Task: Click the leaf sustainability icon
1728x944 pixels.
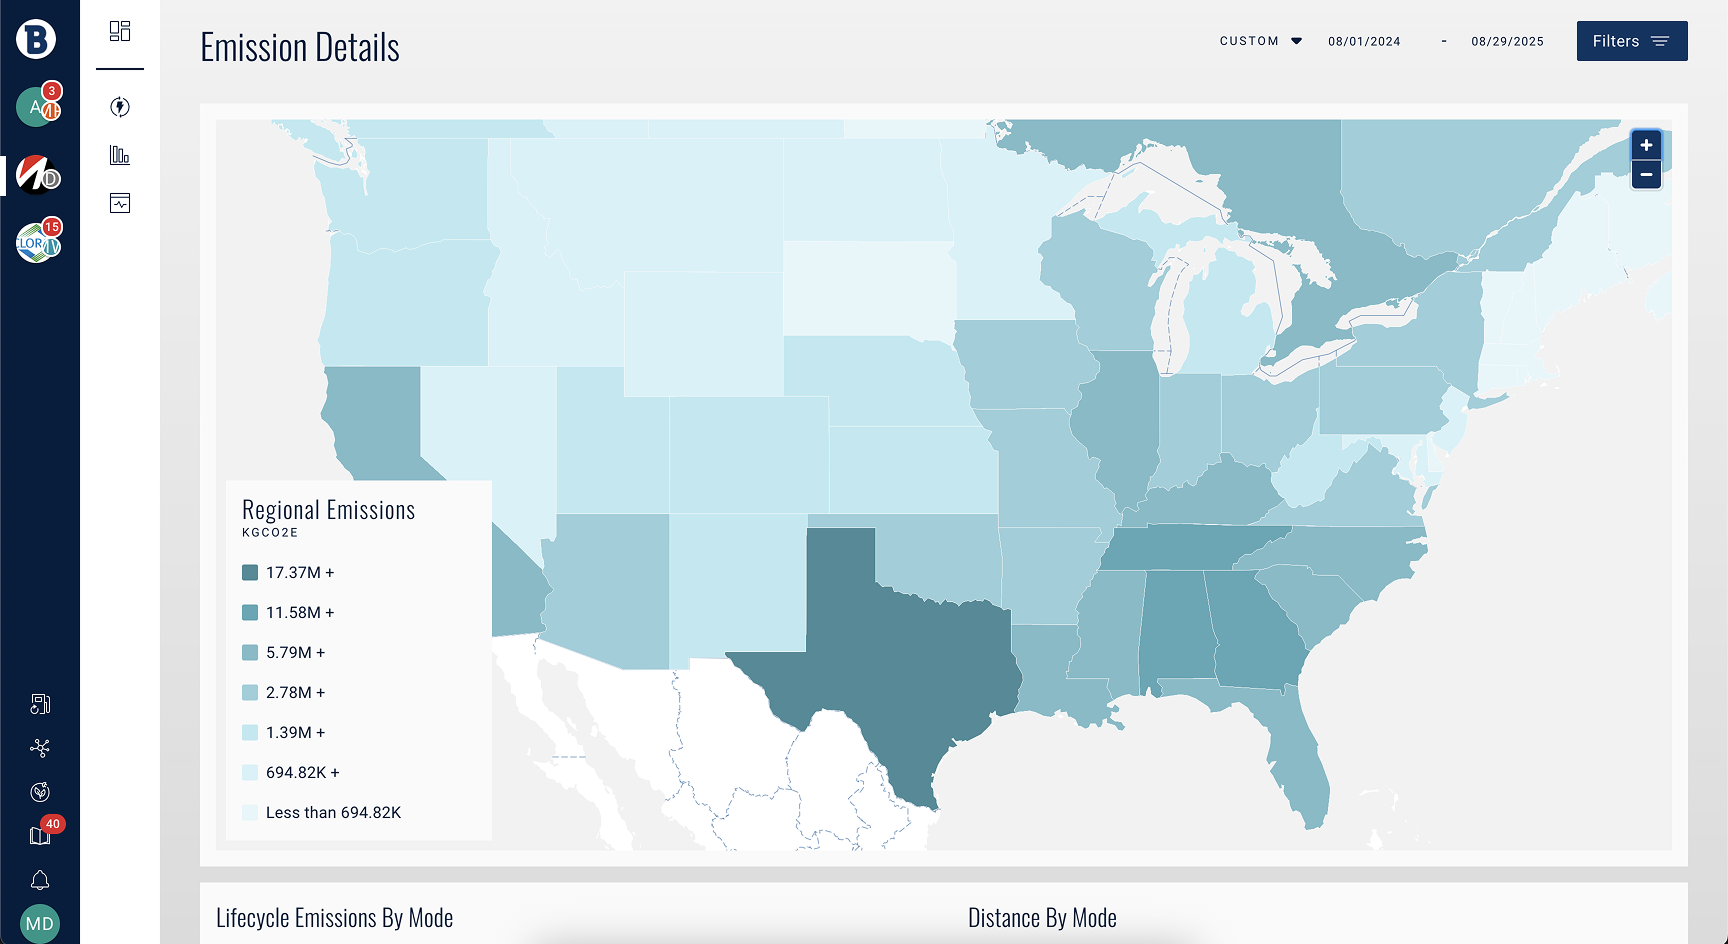Action: tap(40, 792)
